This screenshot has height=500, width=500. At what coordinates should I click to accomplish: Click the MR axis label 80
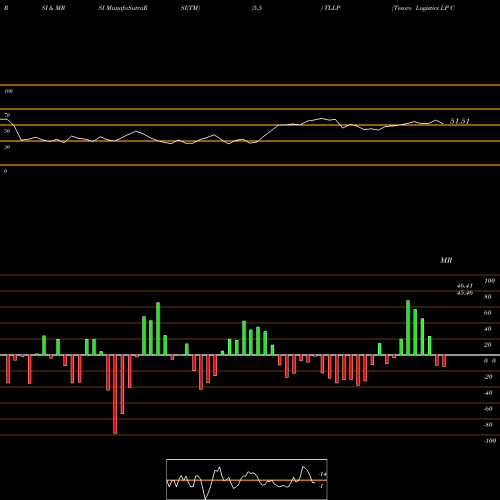(x=488, y=297)
